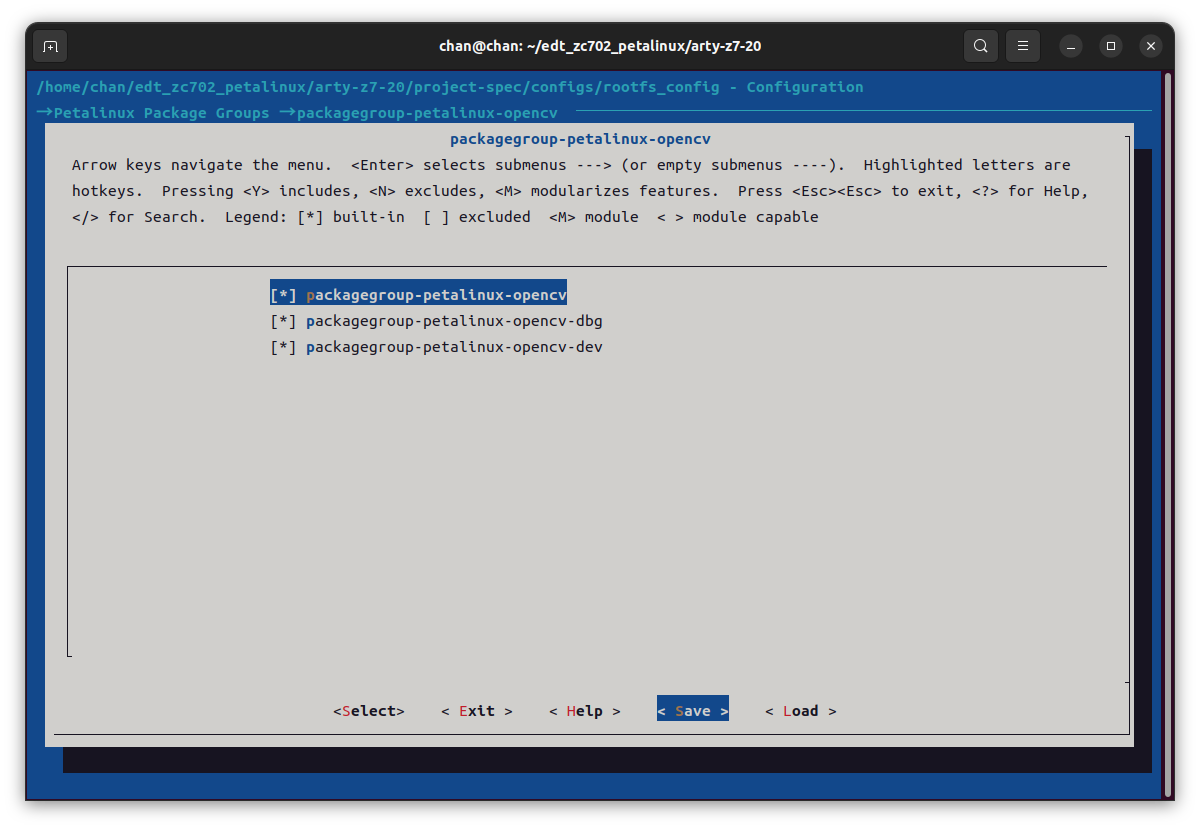The width and height of the screenshot is (1200, 829).
Task: Click the < Load > button
Action: tap(801, 711)
